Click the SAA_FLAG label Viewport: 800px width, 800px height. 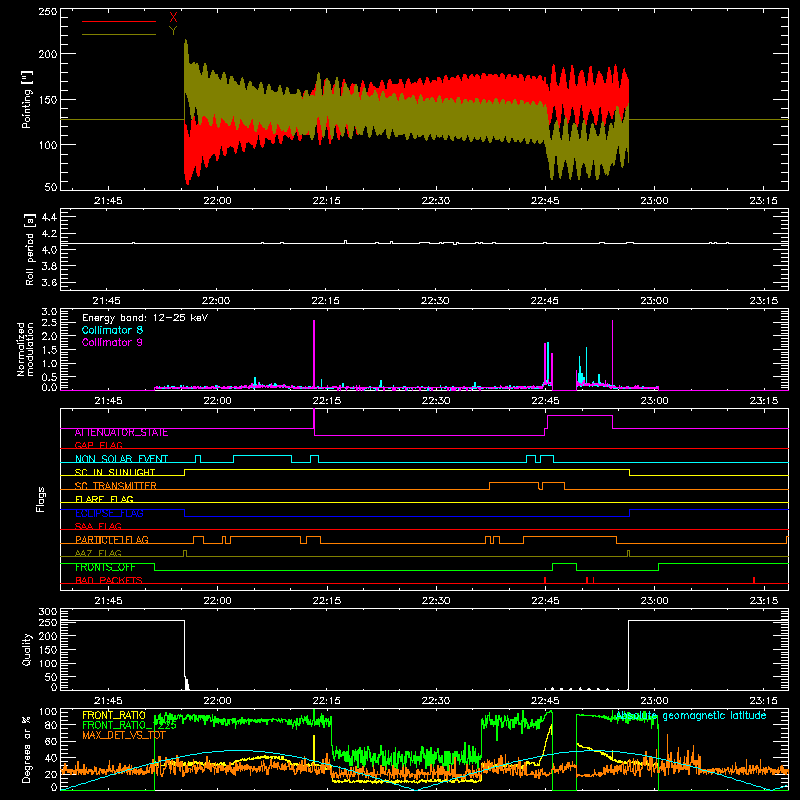[98, 527]
